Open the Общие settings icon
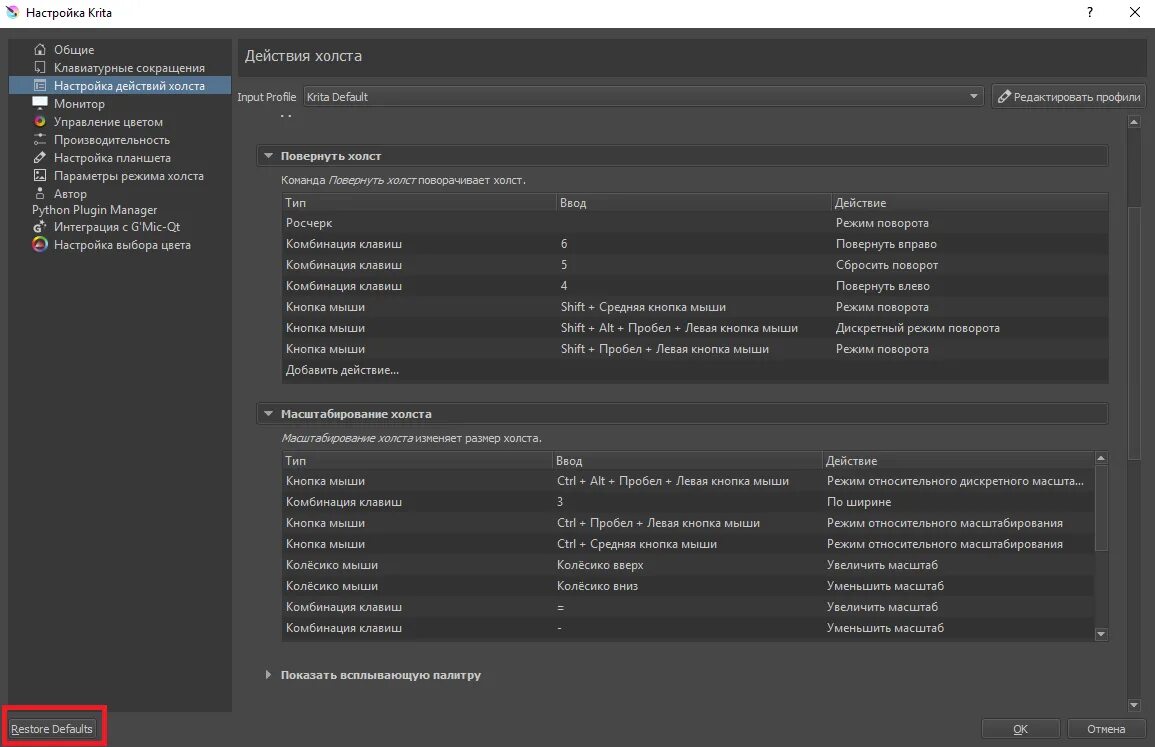 pos(40,49)
